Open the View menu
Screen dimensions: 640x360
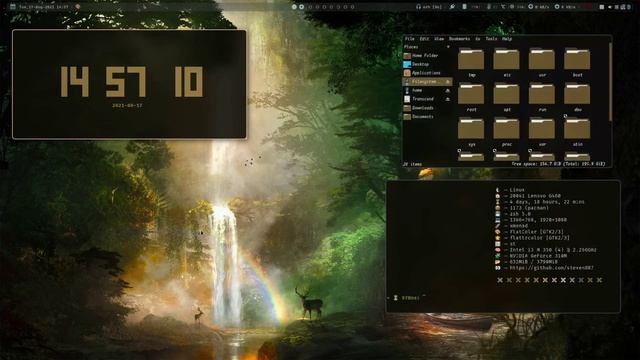(439, 39)
